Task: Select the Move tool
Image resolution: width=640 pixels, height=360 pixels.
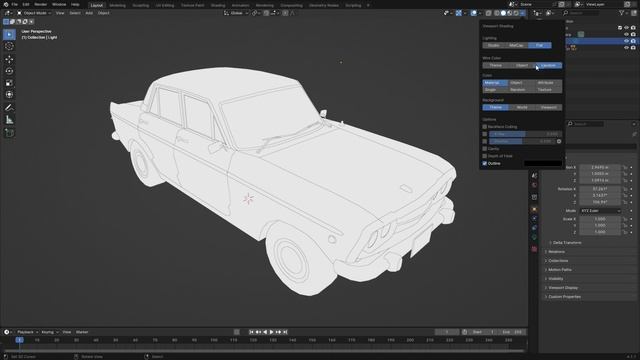Action: pos(9,60)
